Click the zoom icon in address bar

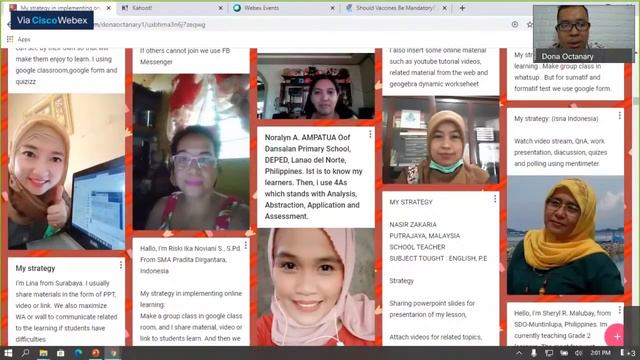(515, 24)
